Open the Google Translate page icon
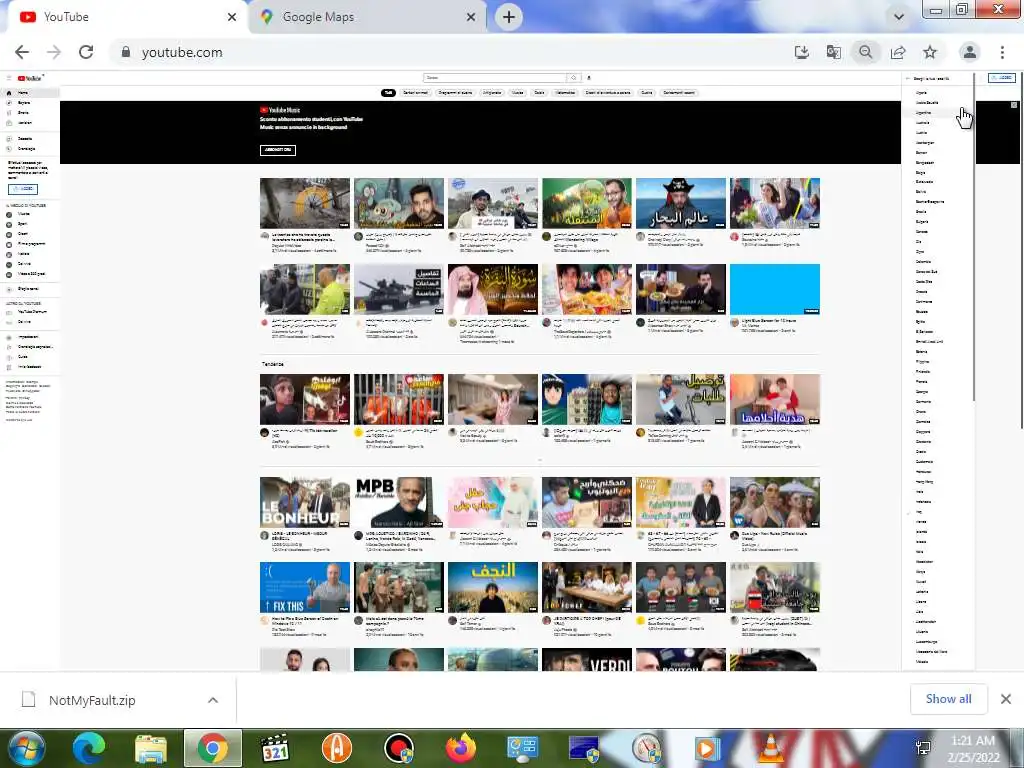 [x=833, y=52]
